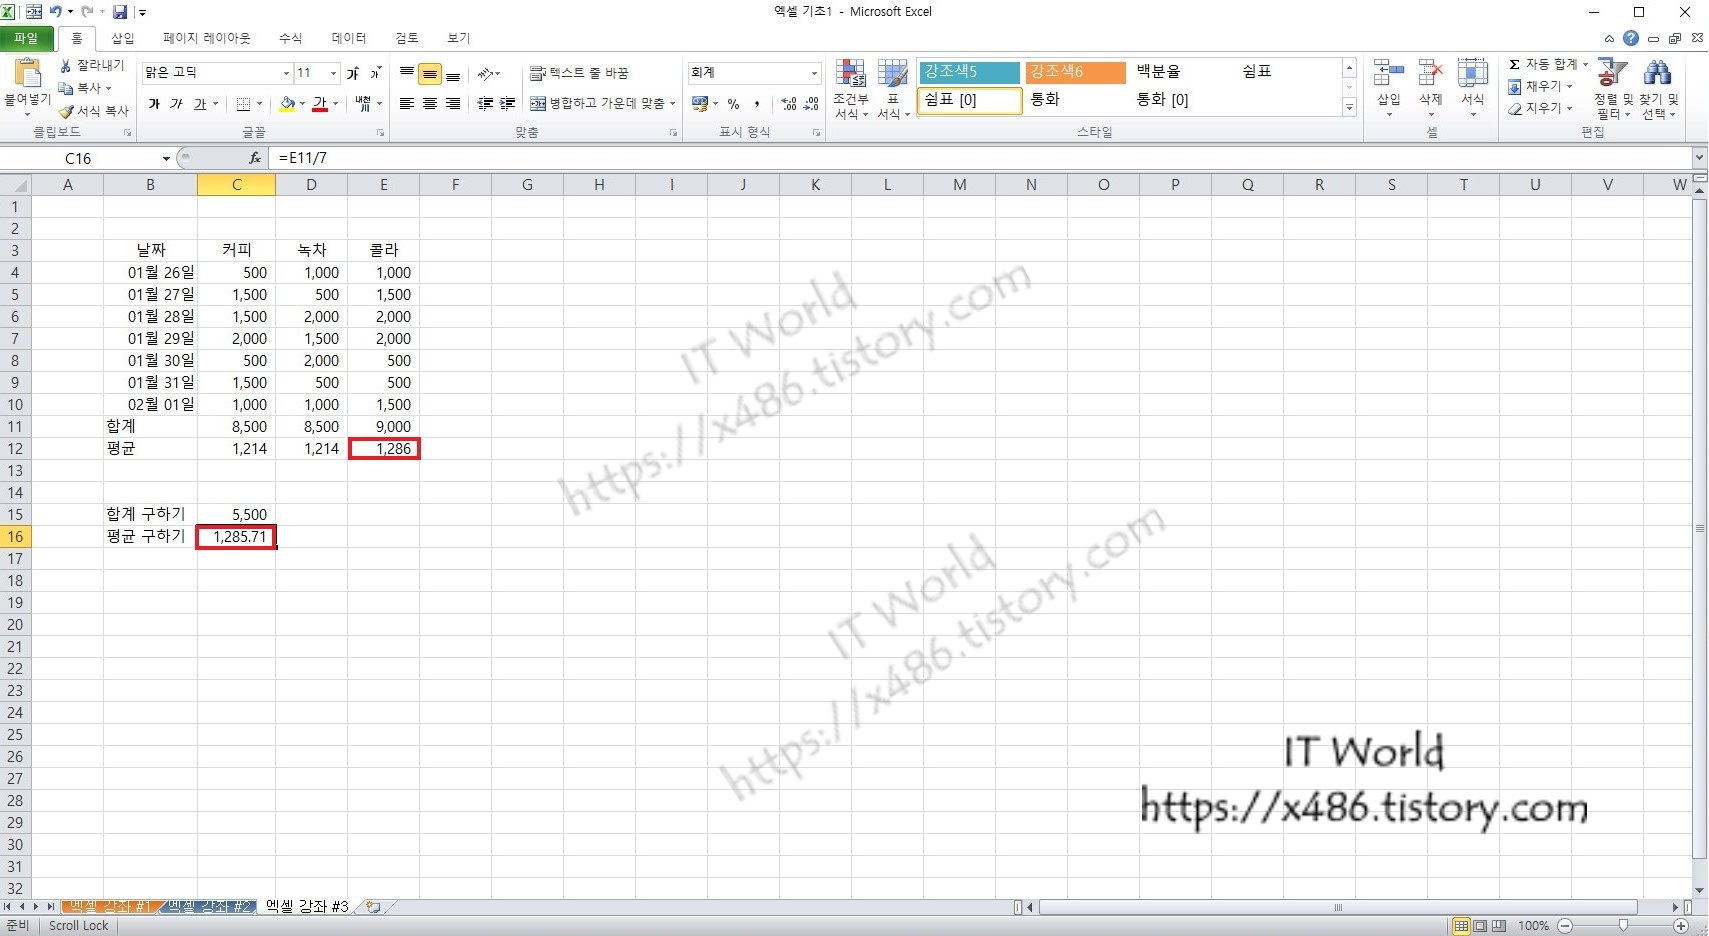Apply the 쉼표 [0] cell style
The image size is (1709, 936).
point(969,100)
